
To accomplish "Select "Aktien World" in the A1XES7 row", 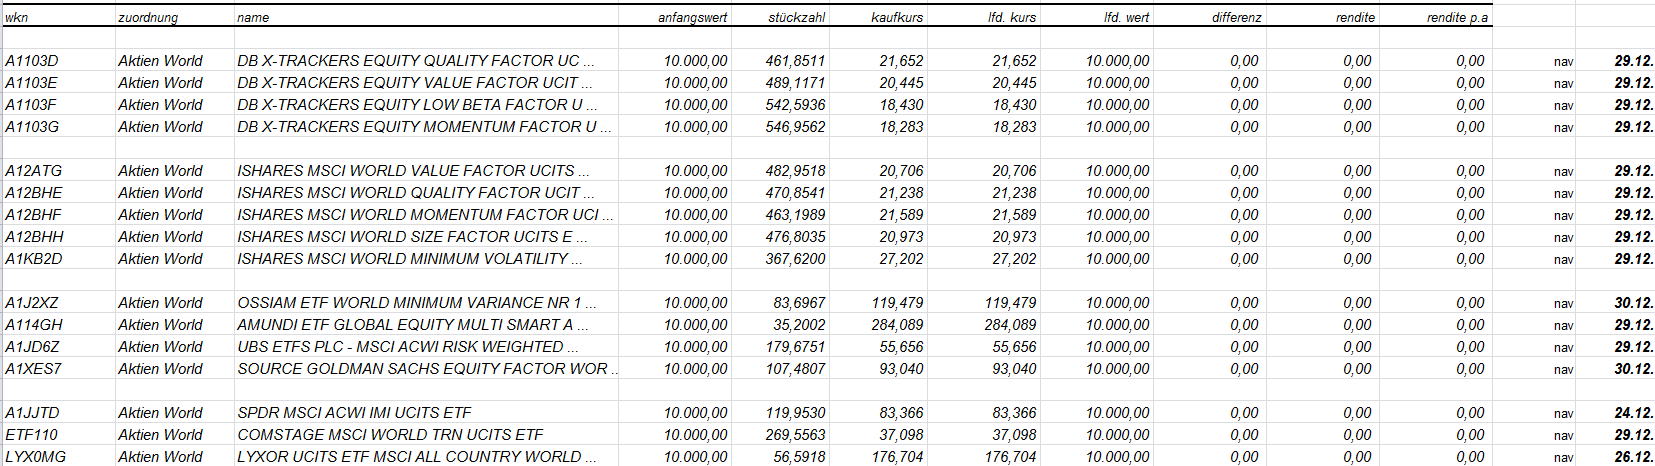I will 160,369.
